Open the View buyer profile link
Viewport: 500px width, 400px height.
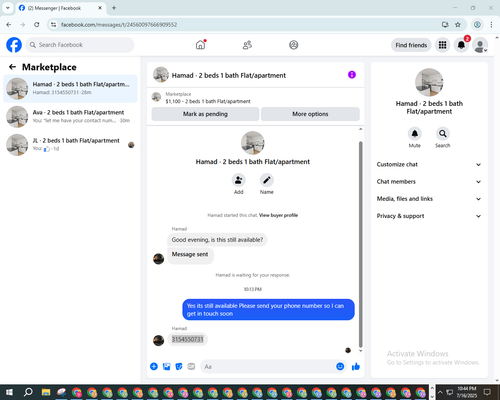pos(278,215)
